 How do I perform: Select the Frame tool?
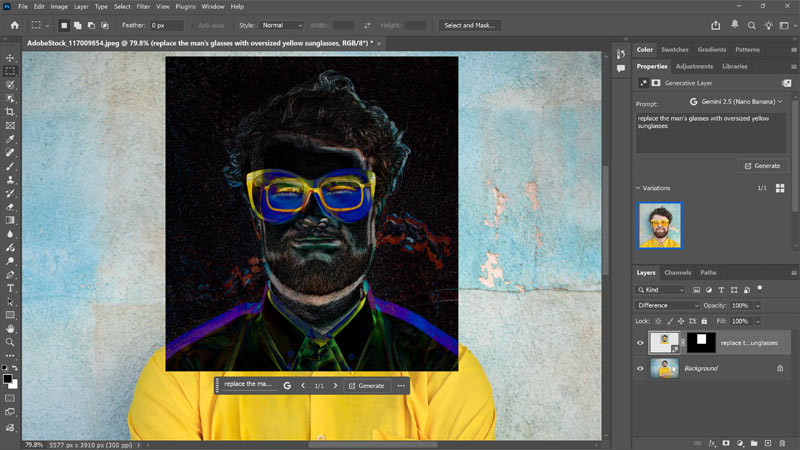(x=10, y=126)
